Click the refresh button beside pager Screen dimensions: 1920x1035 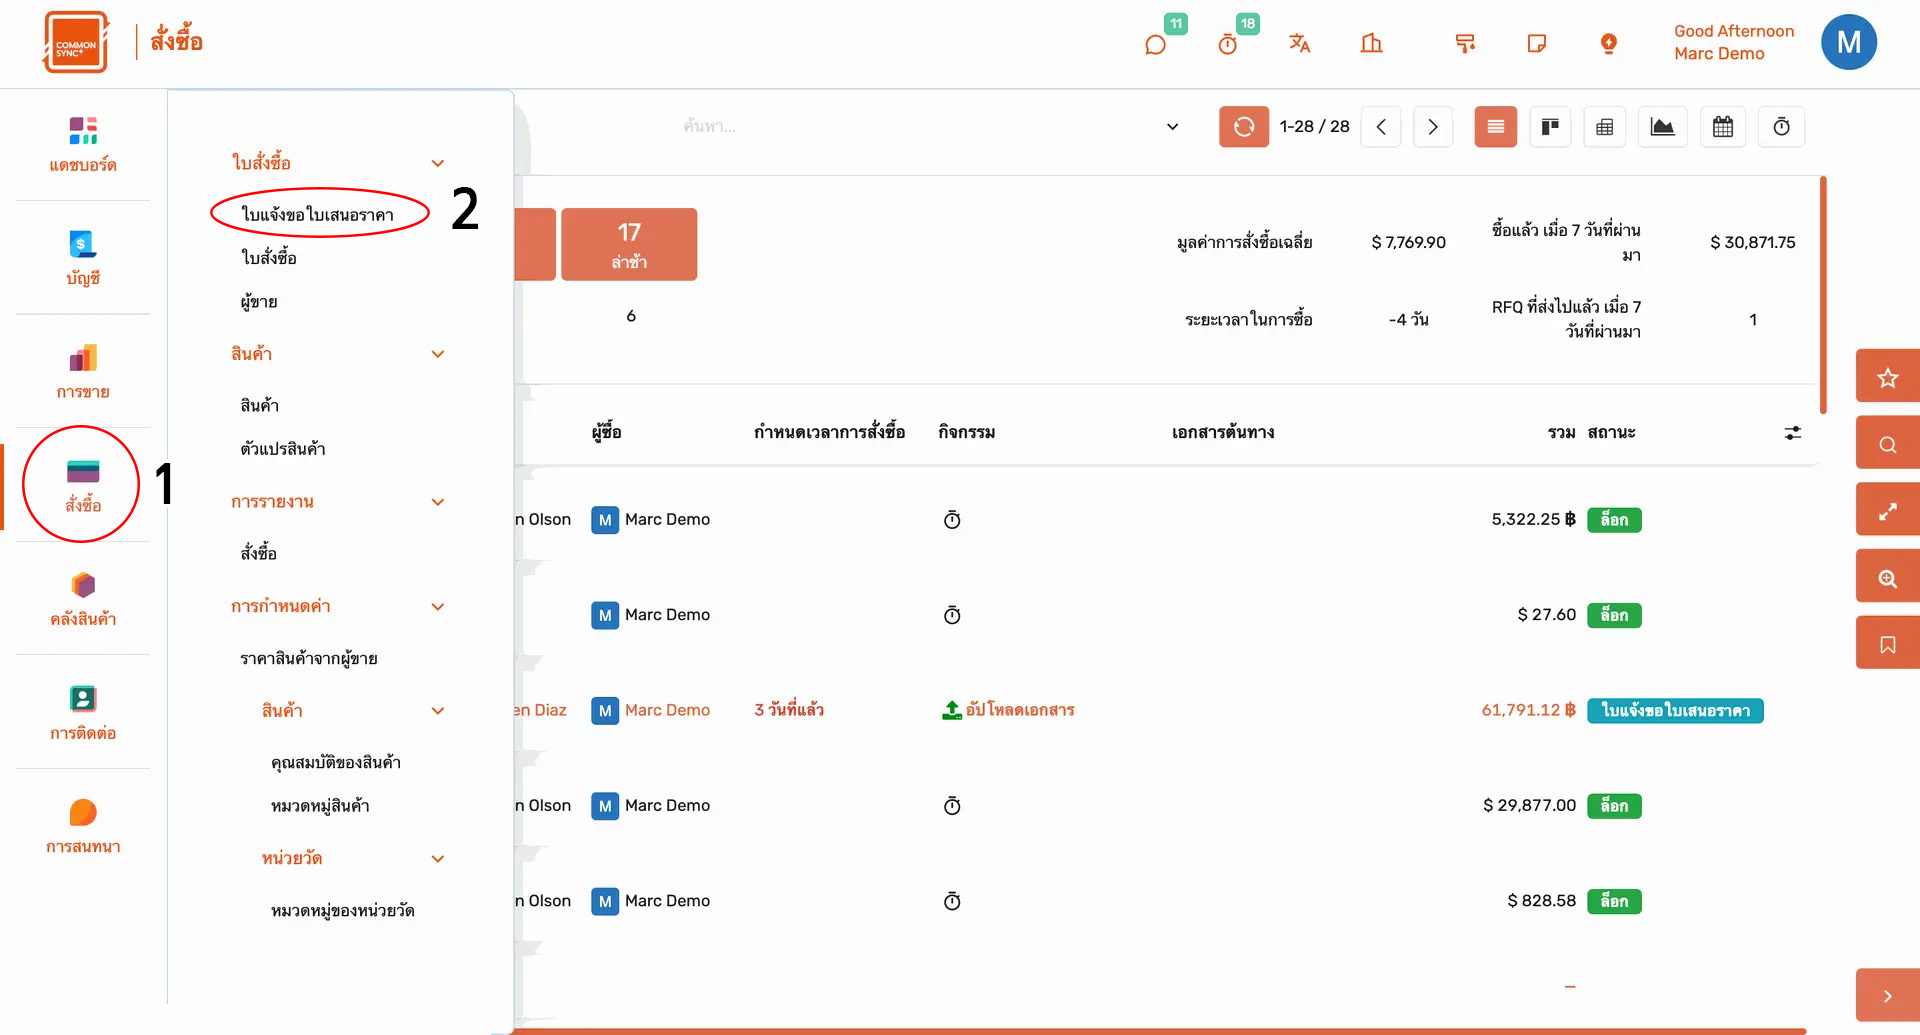(1243, 127)
